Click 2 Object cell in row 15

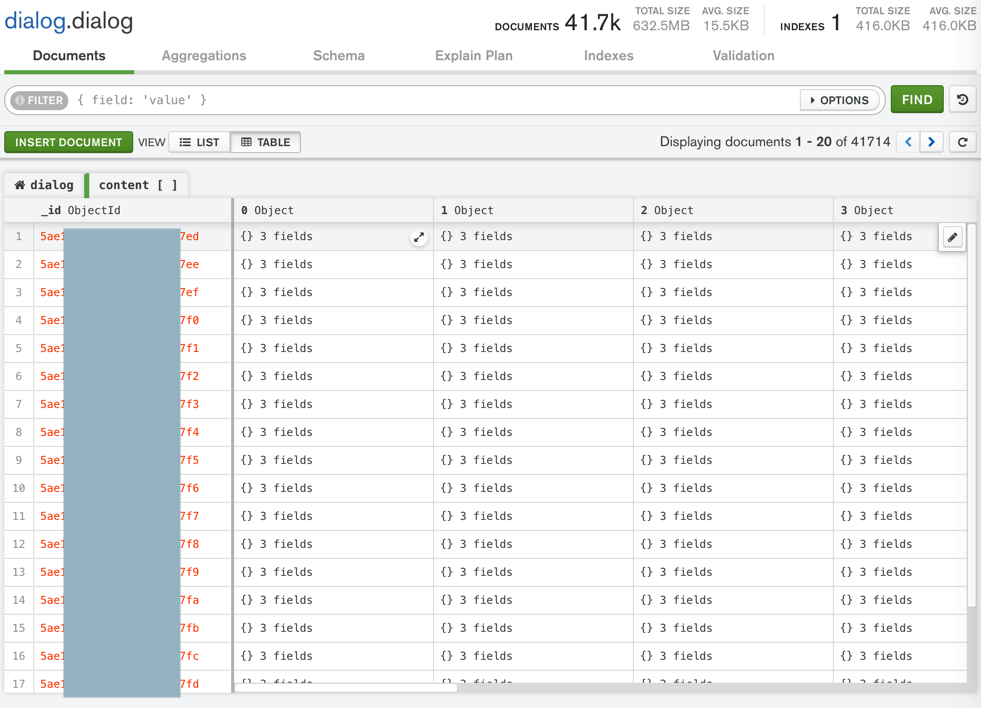pyautogui.click(x=733, y=628)
